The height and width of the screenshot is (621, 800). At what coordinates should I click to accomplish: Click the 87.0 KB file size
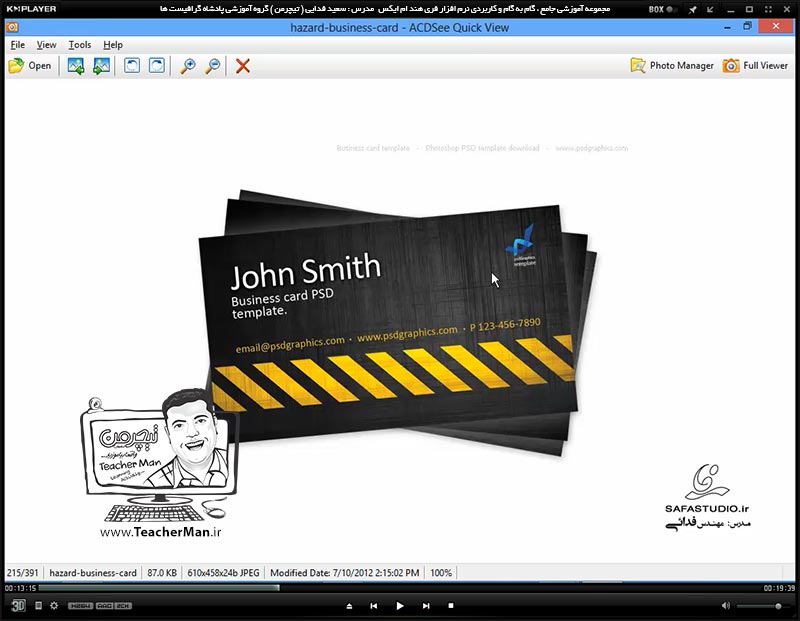(162, 573)
